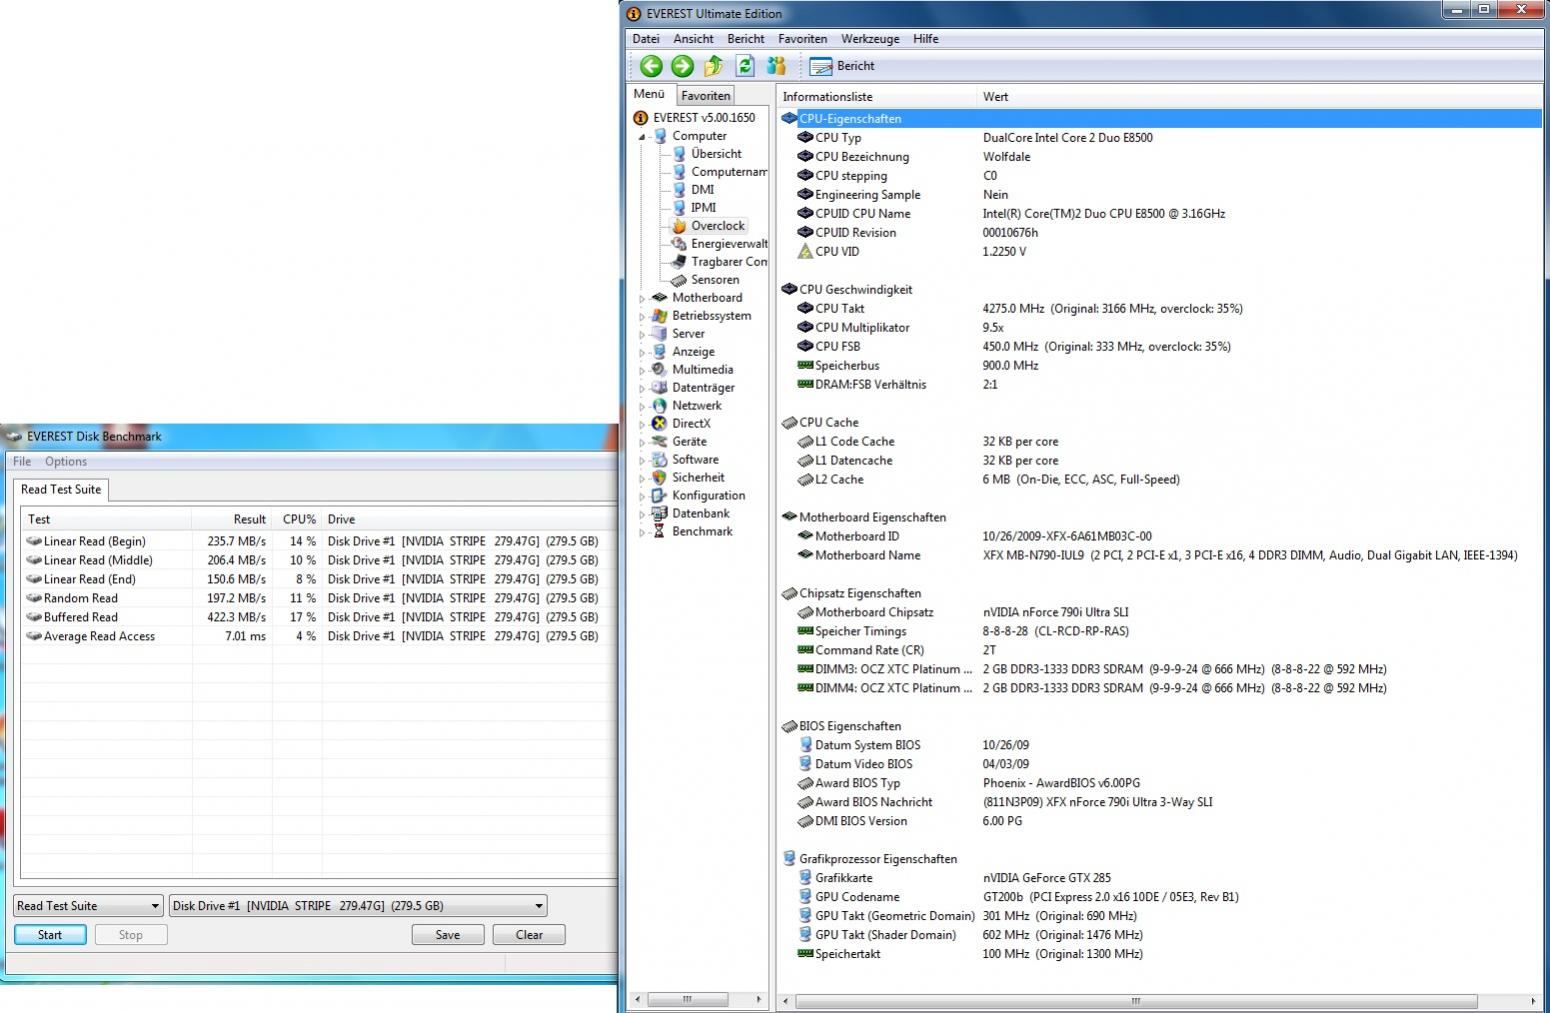Image resolution: width=1550 pixels, height=1013 pixels.
Task: Open the Ansicht menu
Action: pos(693,39)
